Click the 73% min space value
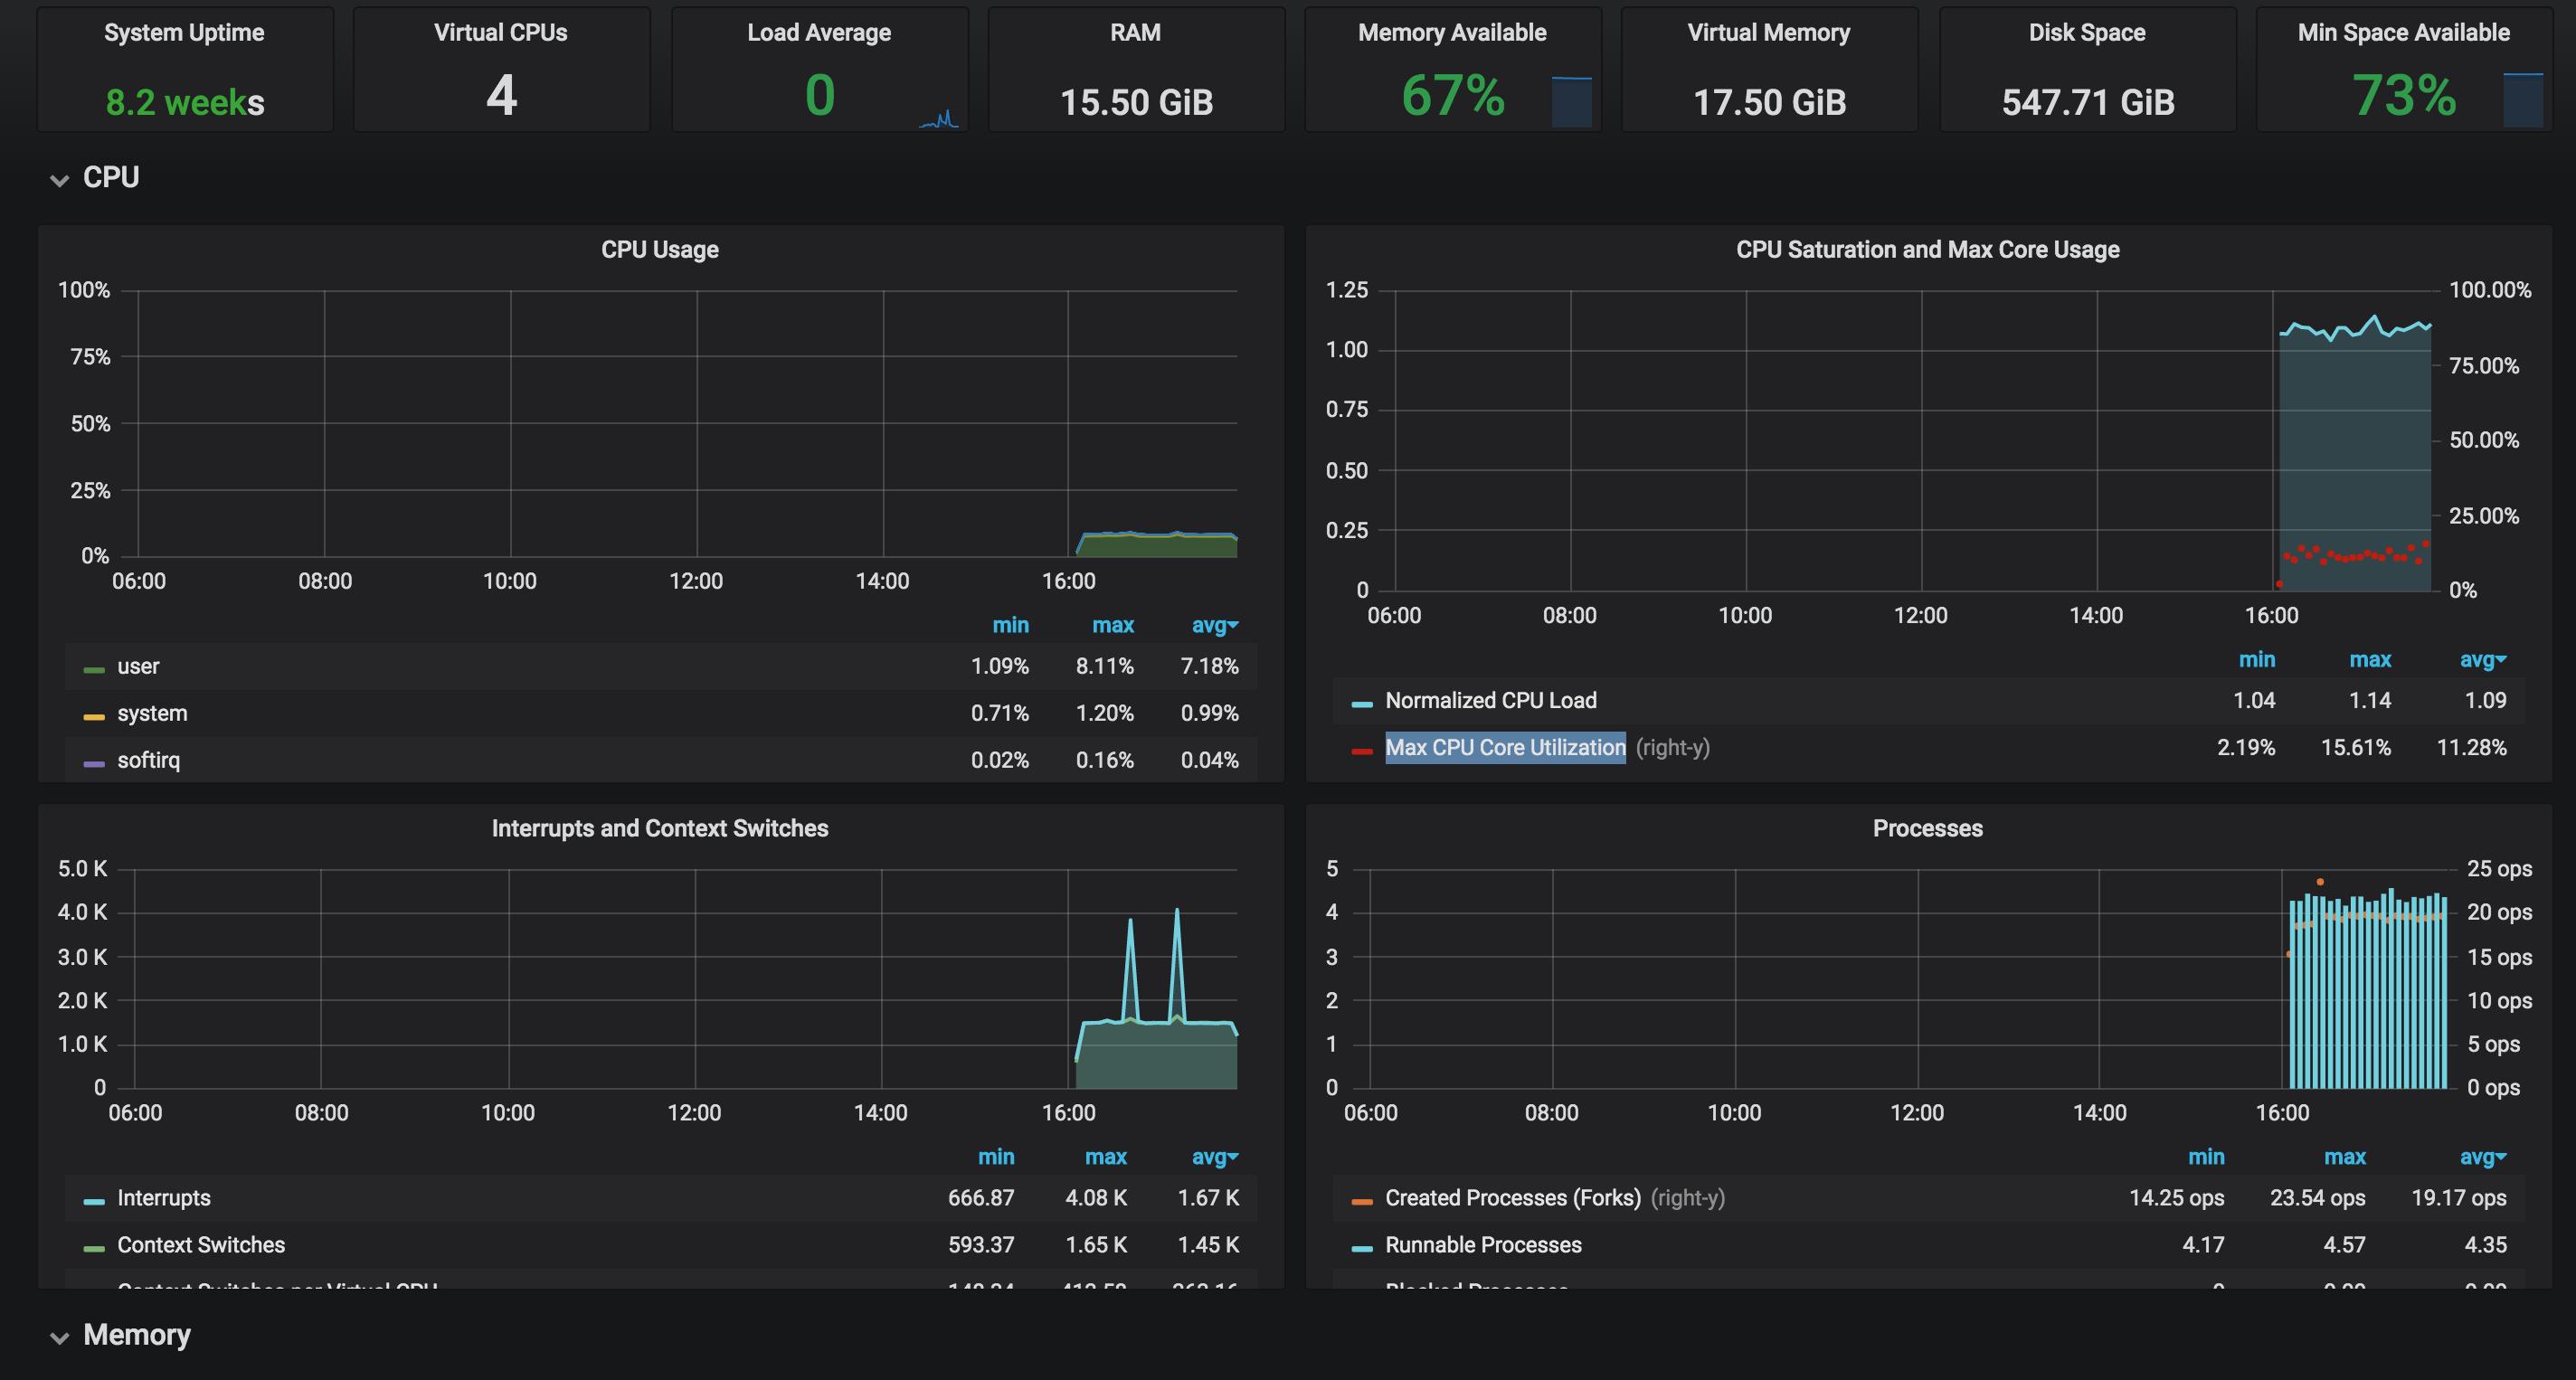 [2404, 96]
